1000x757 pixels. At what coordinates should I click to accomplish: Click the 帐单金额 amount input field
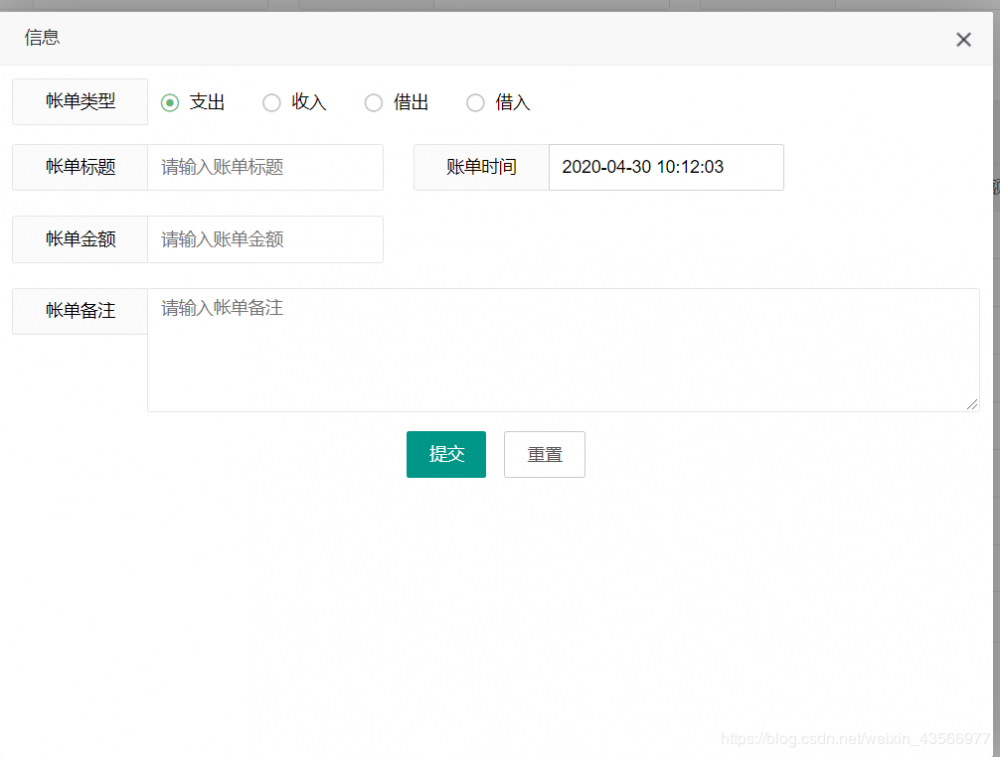[265, 239]
